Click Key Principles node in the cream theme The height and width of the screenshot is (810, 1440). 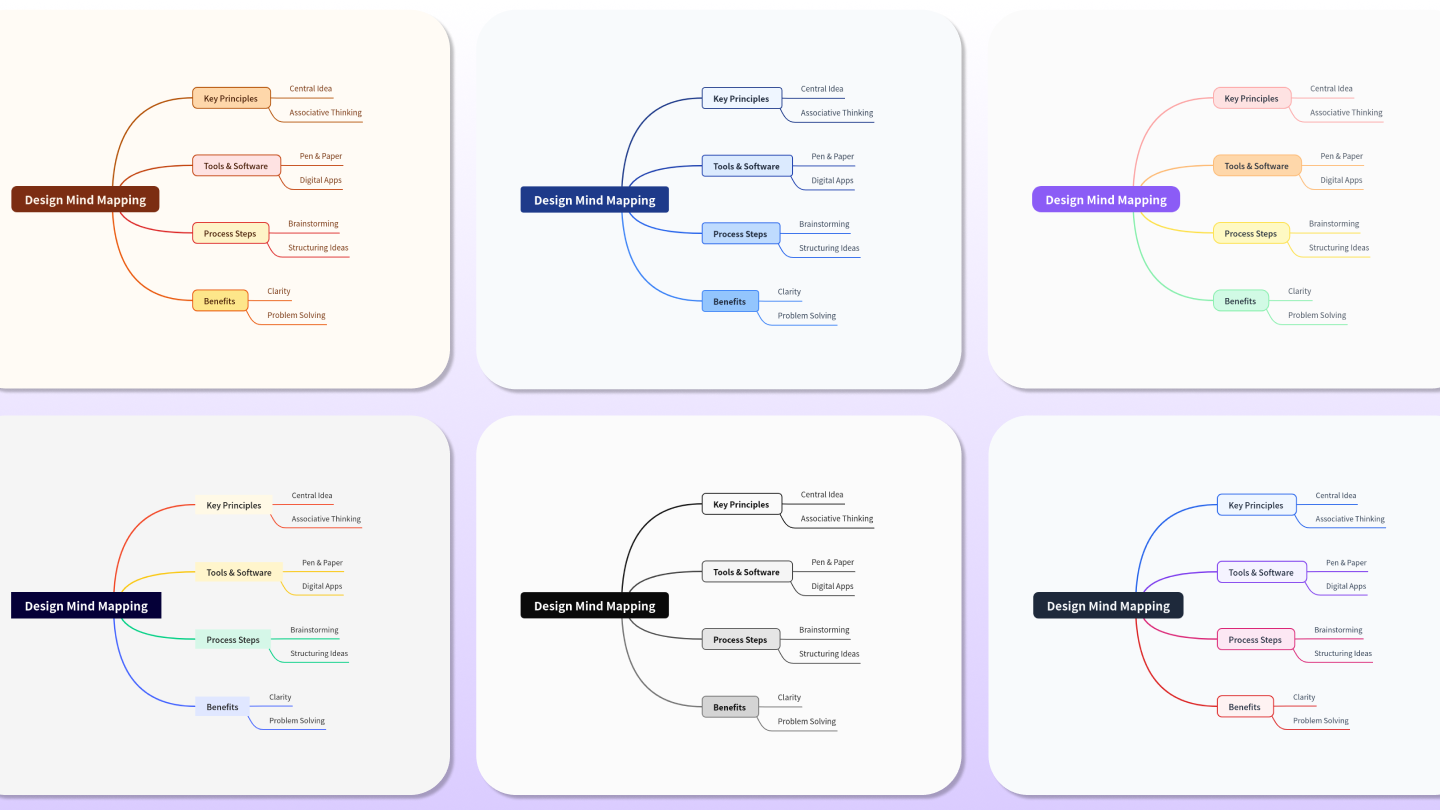coord(231,98)
